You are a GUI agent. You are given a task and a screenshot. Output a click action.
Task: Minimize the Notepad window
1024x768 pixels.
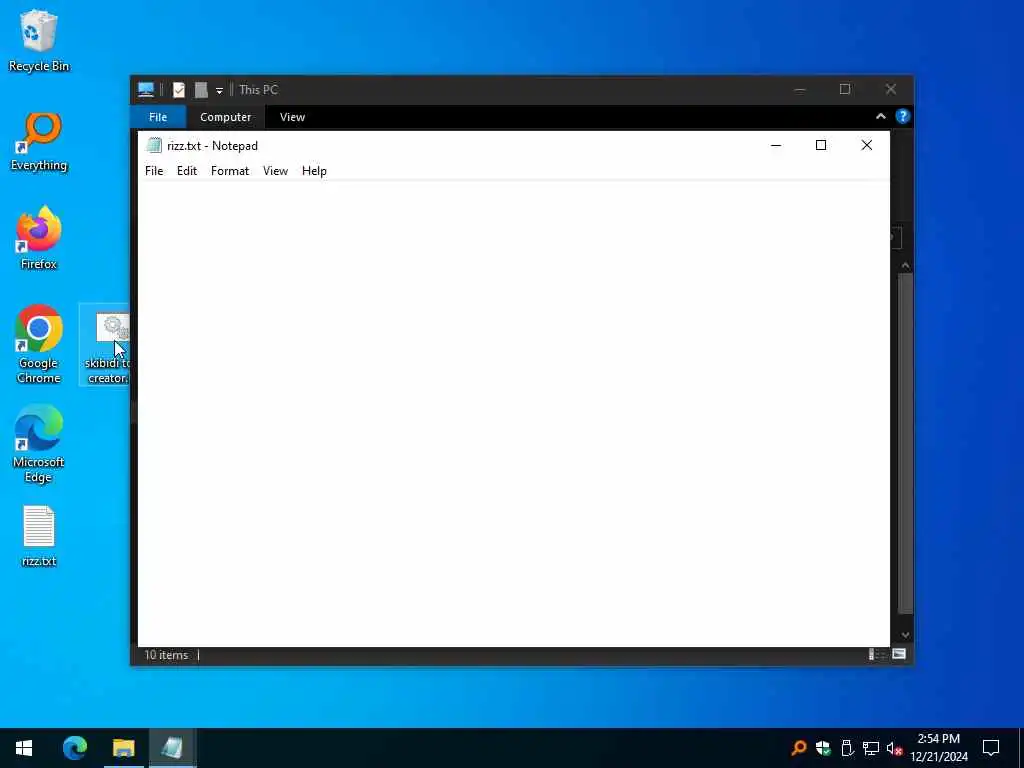[x=776, y=146]
